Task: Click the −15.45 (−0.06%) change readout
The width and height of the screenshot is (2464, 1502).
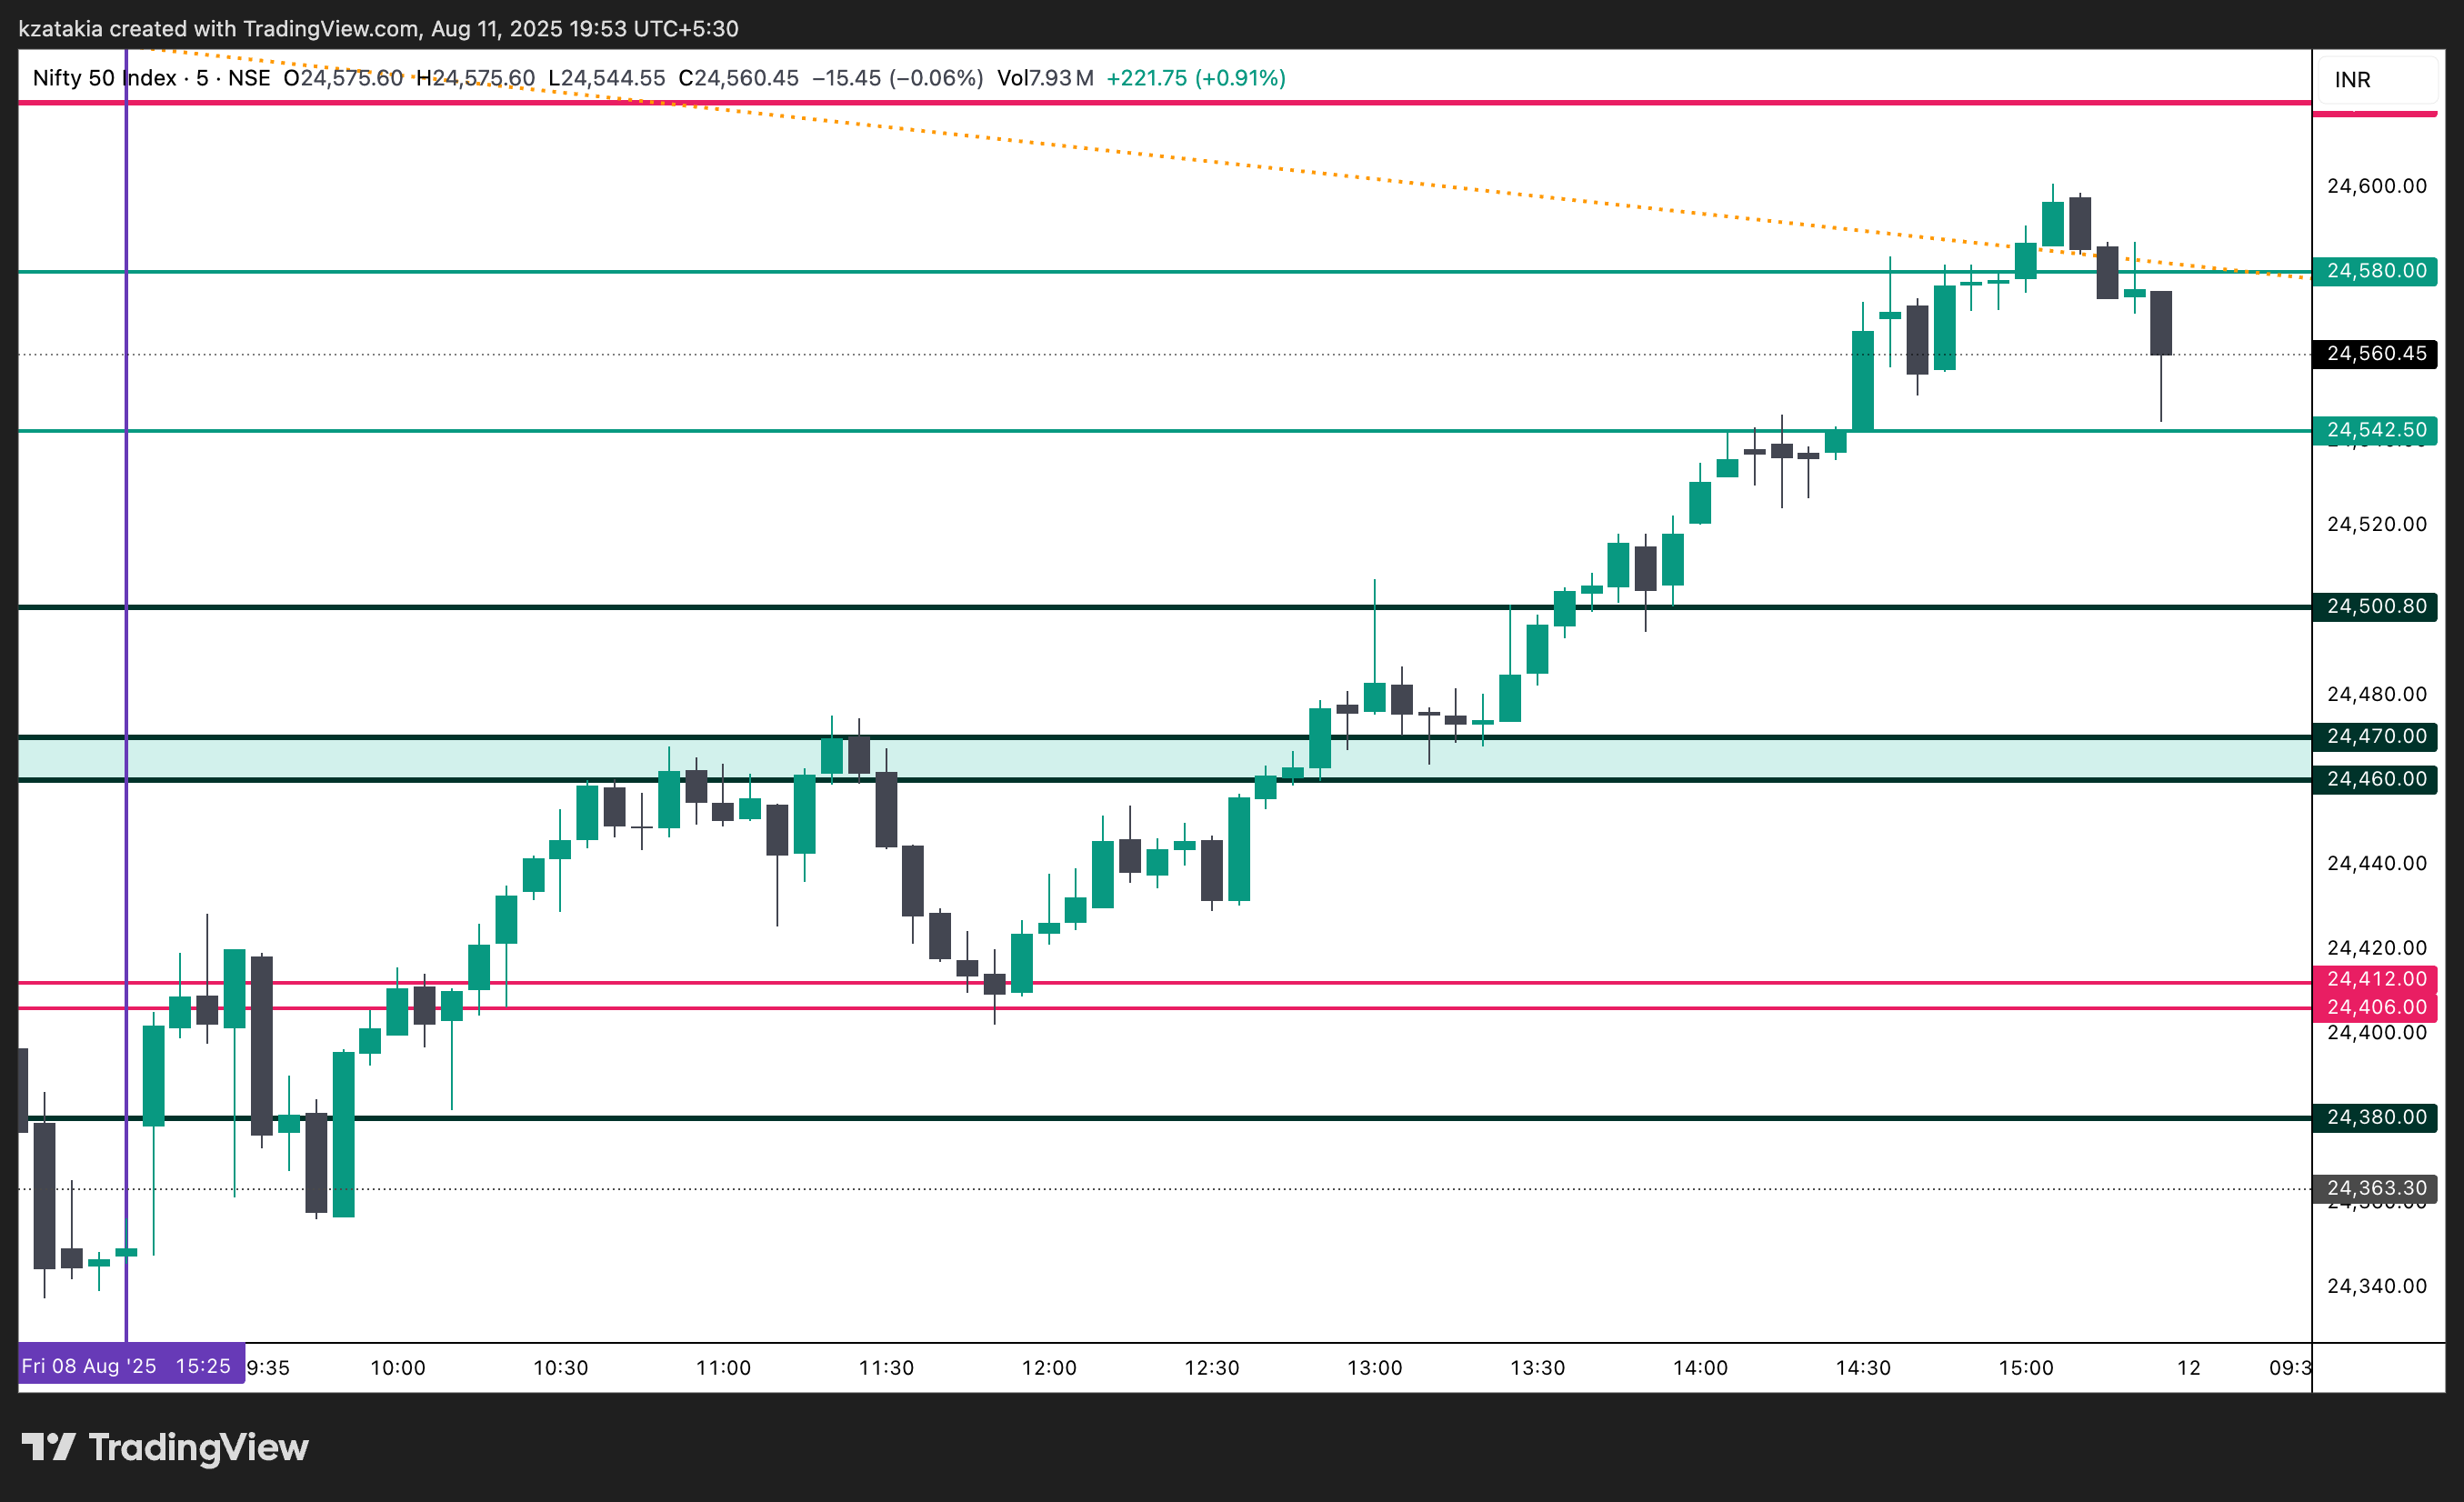Action: coord(897,78)
